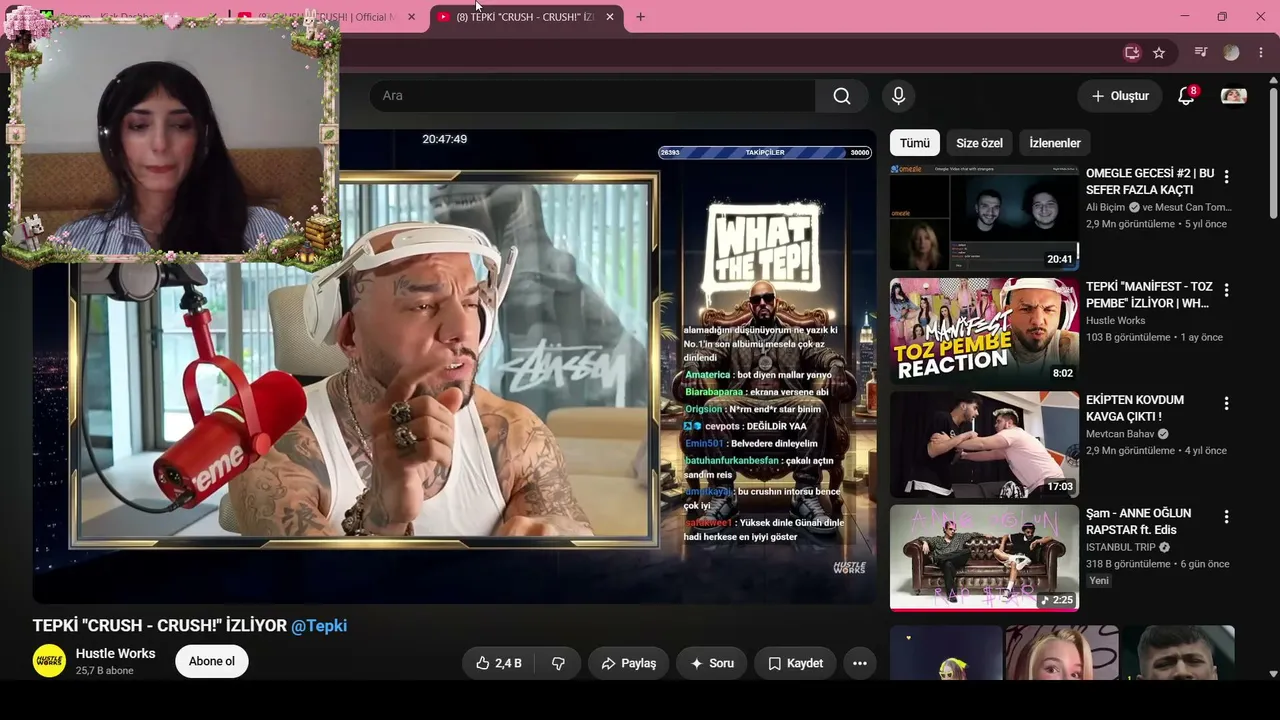Select the Size özel filter chip
Viewport: 1280px width, 720px height.
[979, 143]
